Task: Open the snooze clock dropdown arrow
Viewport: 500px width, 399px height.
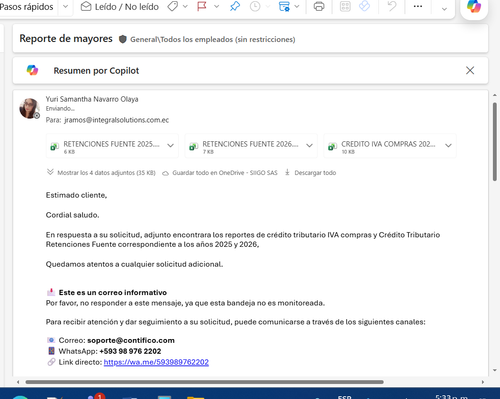Action: click(267, 7)
